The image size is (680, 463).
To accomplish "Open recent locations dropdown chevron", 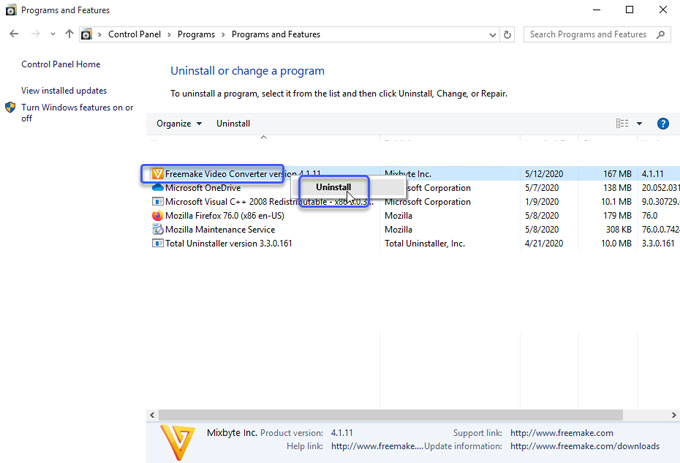I will tap(53, 34).
